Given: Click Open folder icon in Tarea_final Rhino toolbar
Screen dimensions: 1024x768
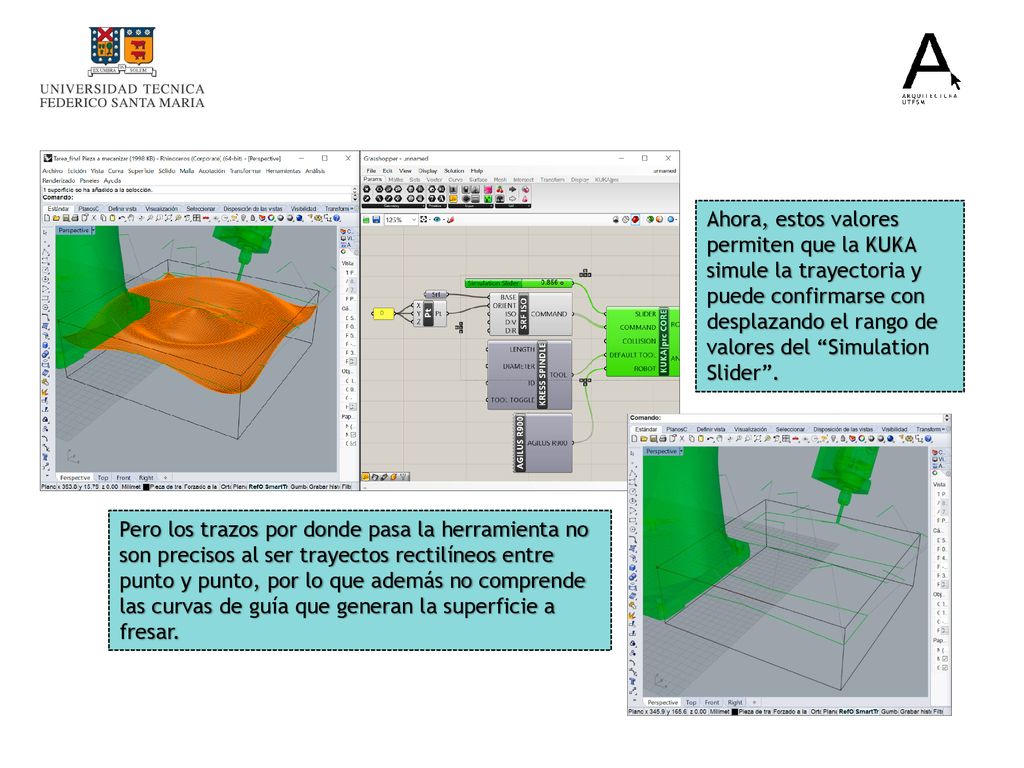Looking at the screenshot, I should coord(56,218).
